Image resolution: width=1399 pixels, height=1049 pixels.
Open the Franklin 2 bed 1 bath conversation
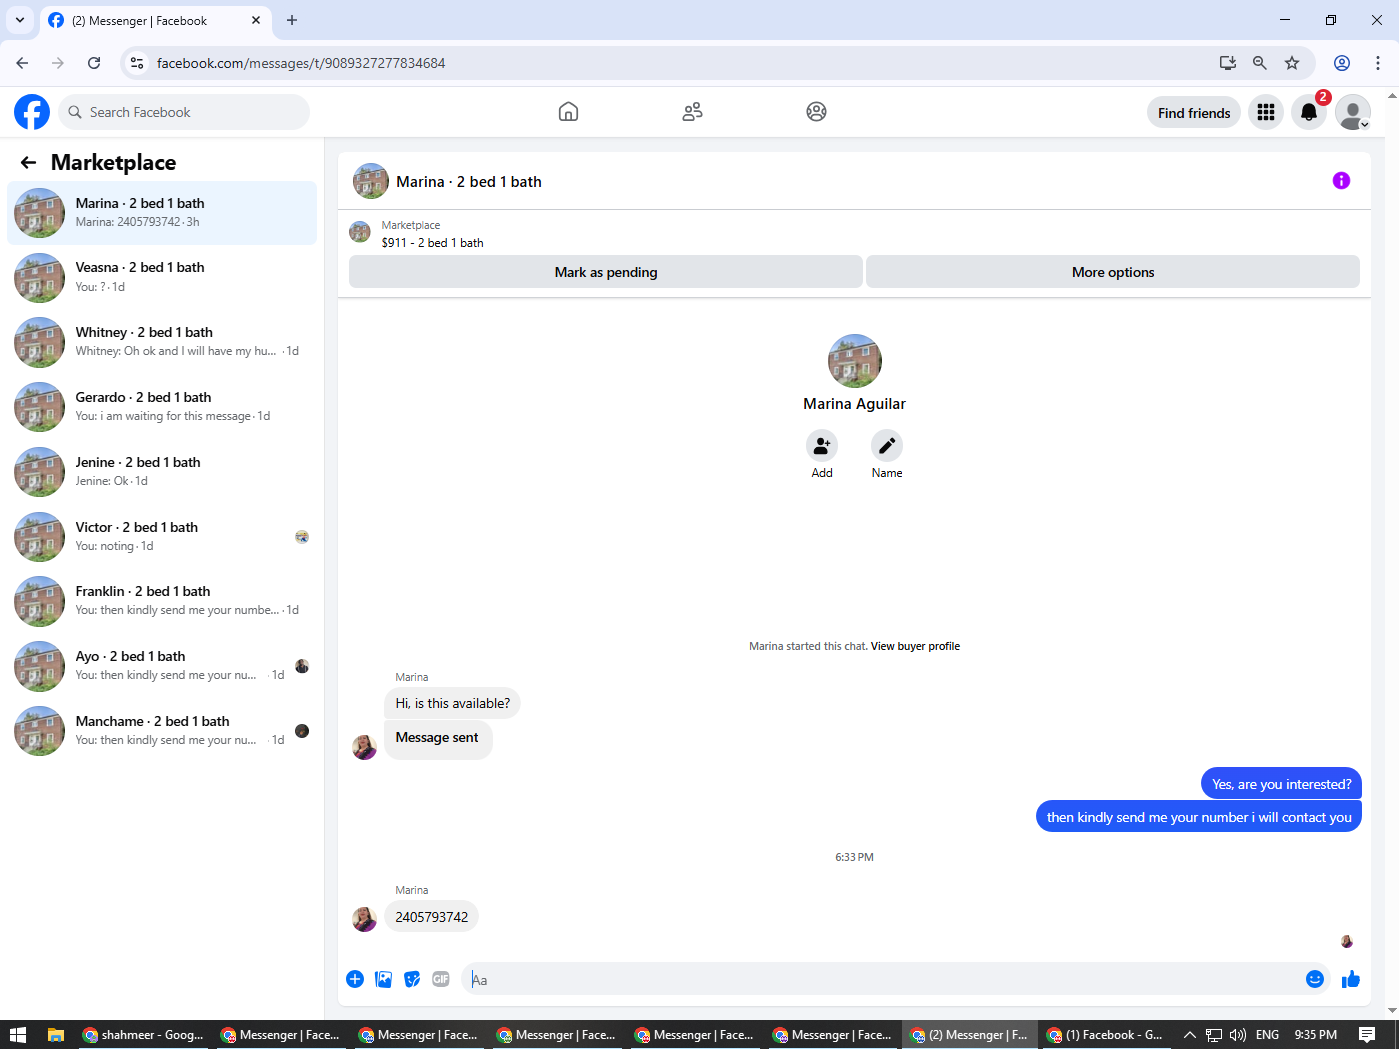[162, 601]
